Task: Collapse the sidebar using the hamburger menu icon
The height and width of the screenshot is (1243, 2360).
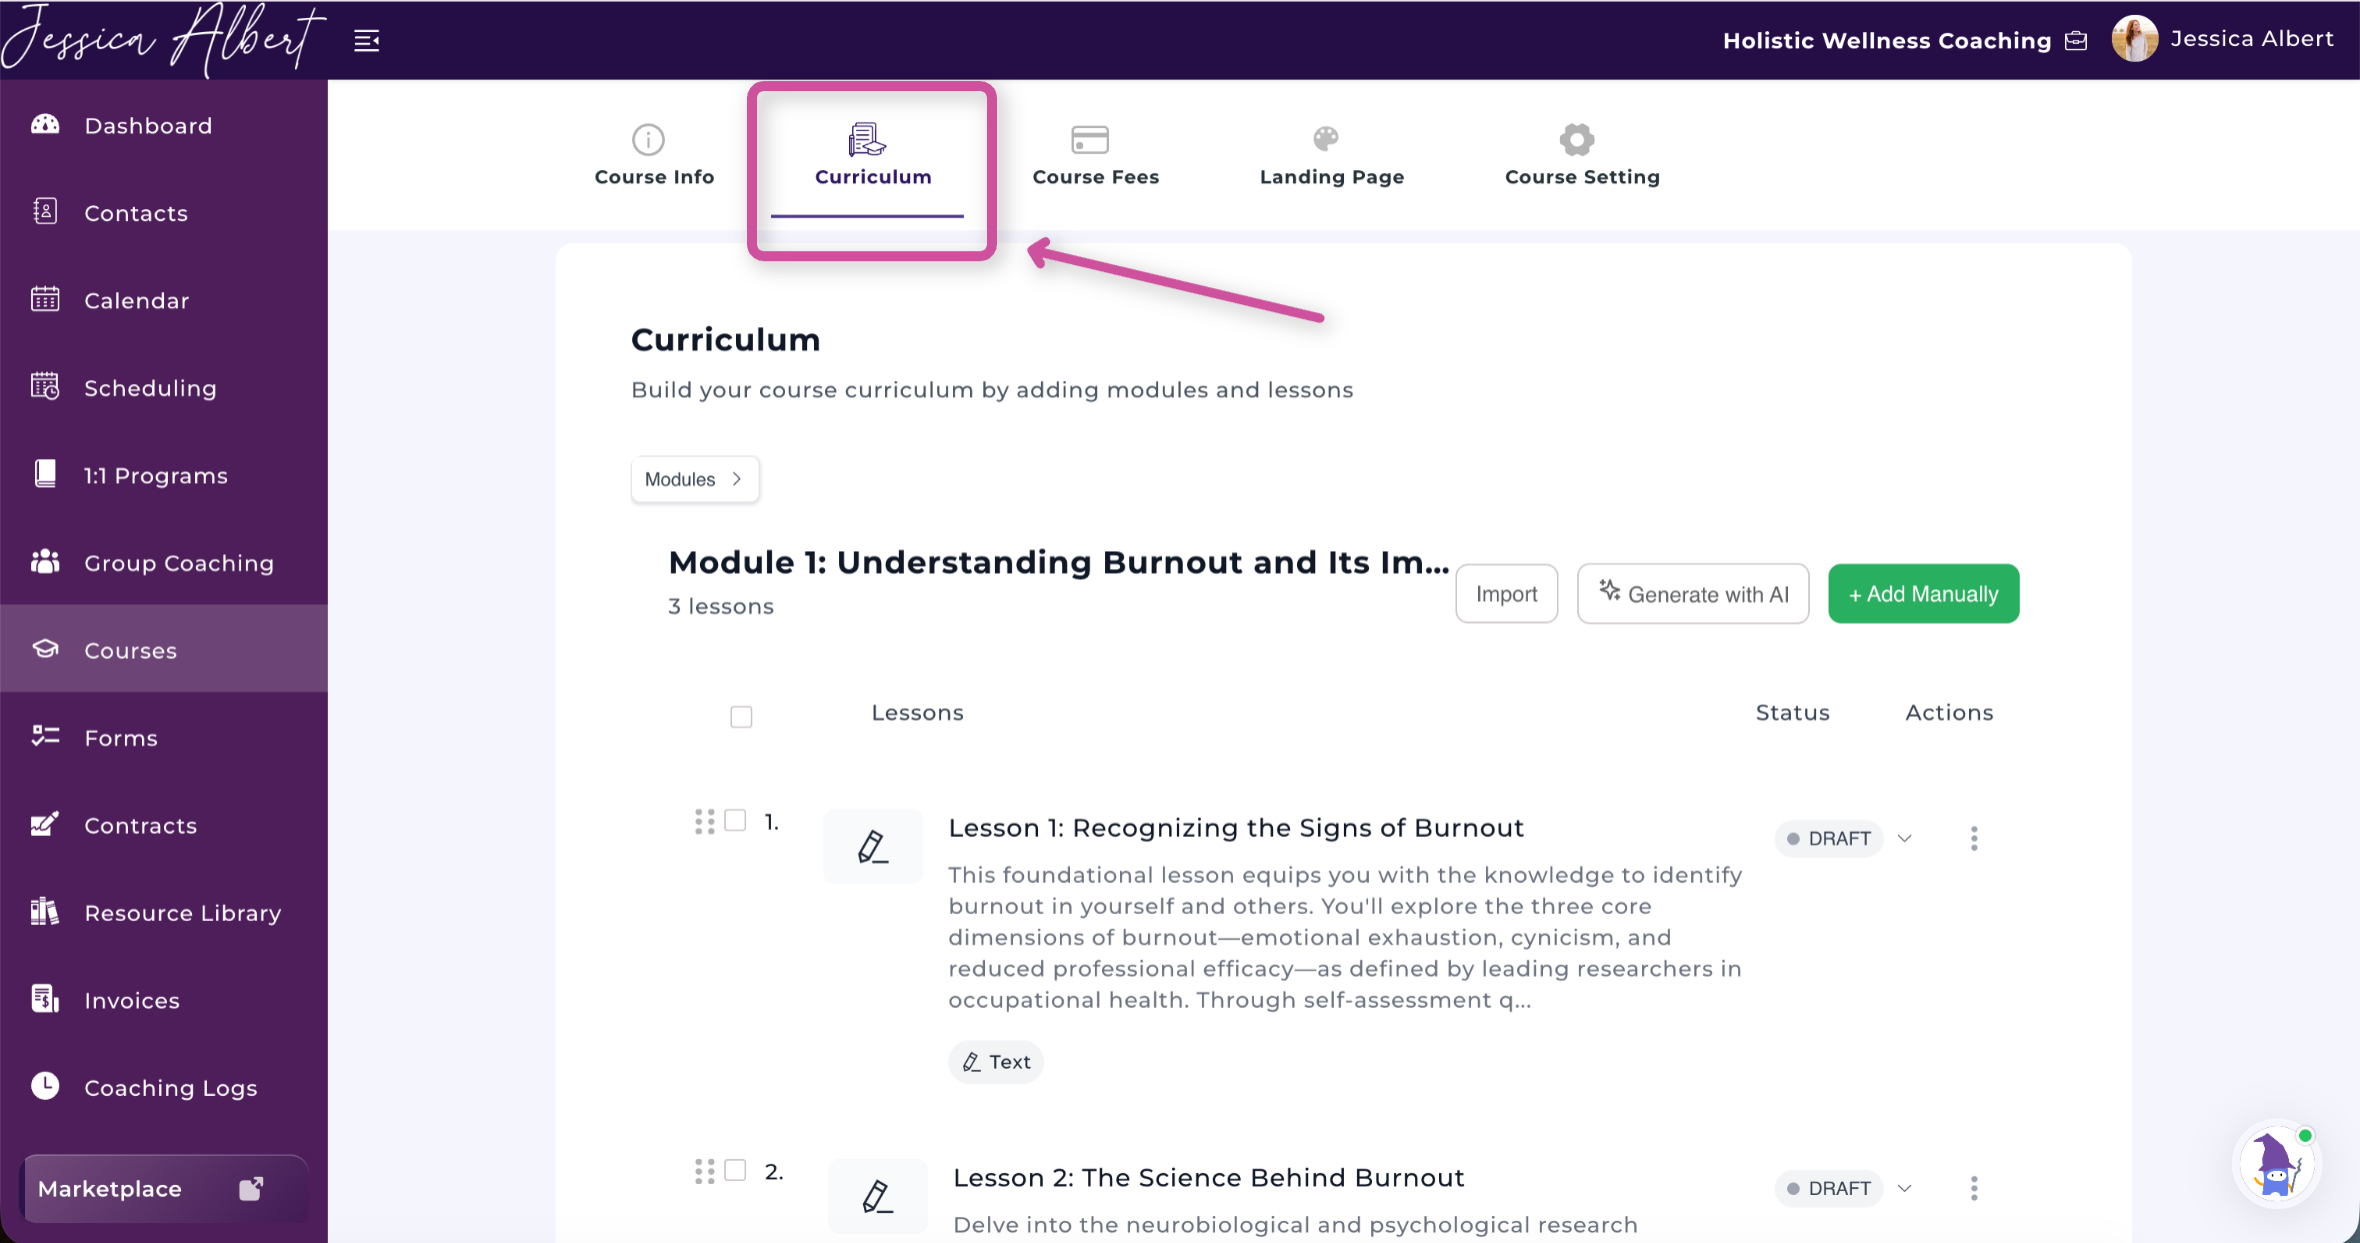Action: (367, 40)
